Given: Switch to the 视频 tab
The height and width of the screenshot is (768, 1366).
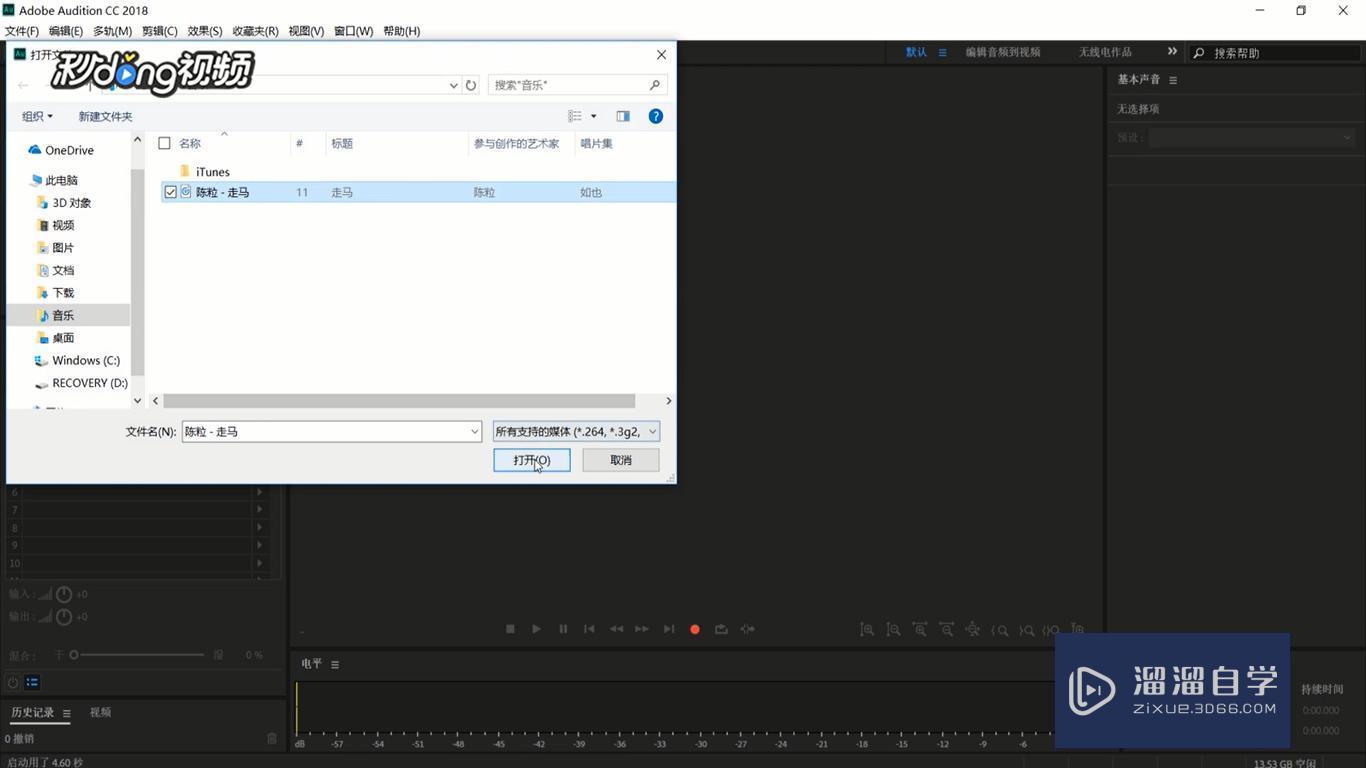Looking at the screenshot, I should pos(100,713).
